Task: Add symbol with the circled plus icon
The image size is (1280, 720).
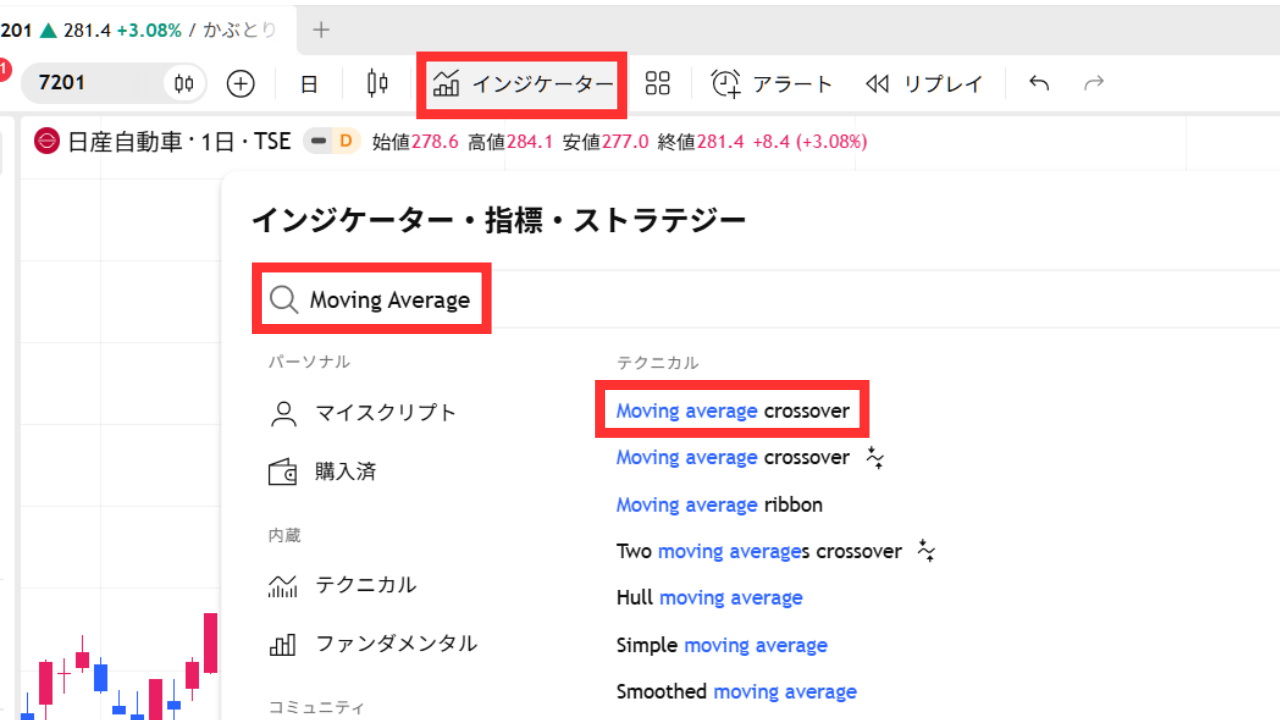Action: click(x=241, y=83)
